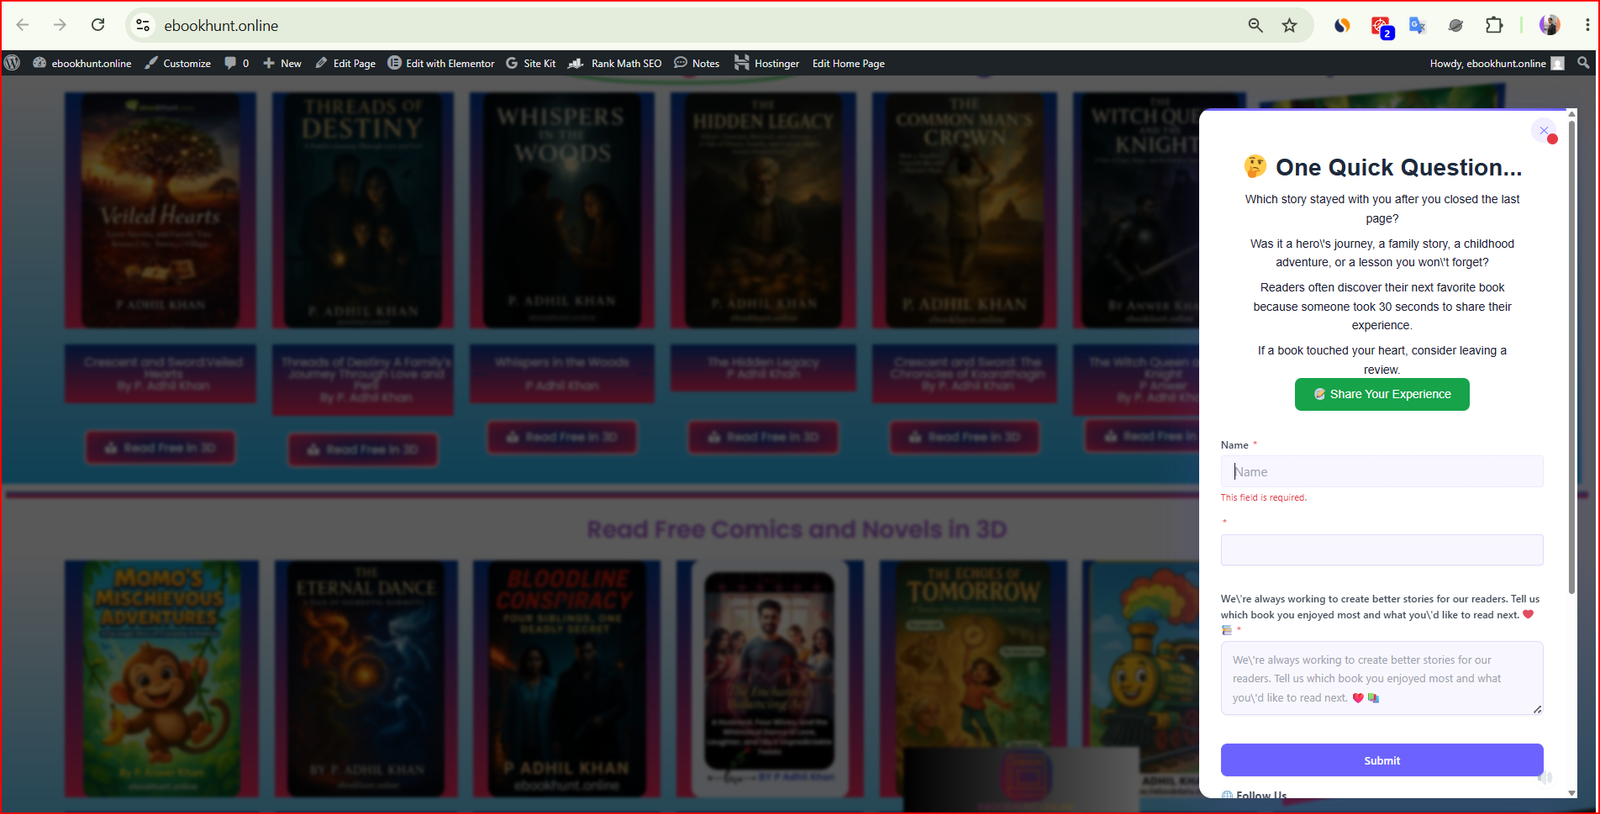Image resolution: width=1600 pixels, height=814 pixels.
Task: Click Edit Home Page link
Action: pyautogui.click(x=848, y=63)
